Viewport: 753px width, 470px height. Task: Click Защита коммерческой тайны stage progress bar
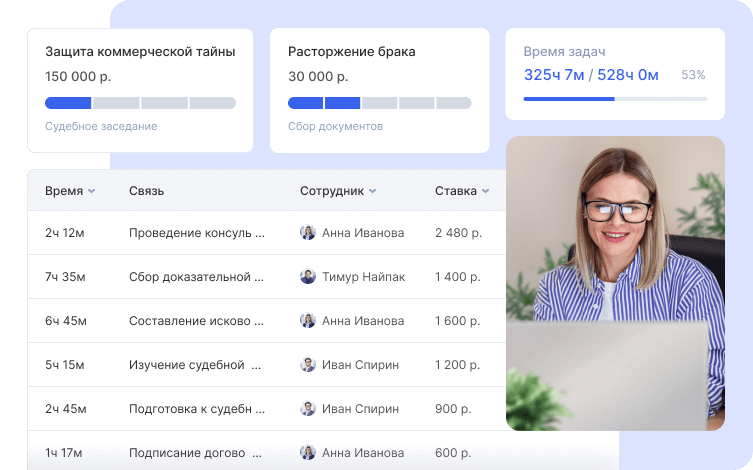pyautogui.click(x=140, y=103)
